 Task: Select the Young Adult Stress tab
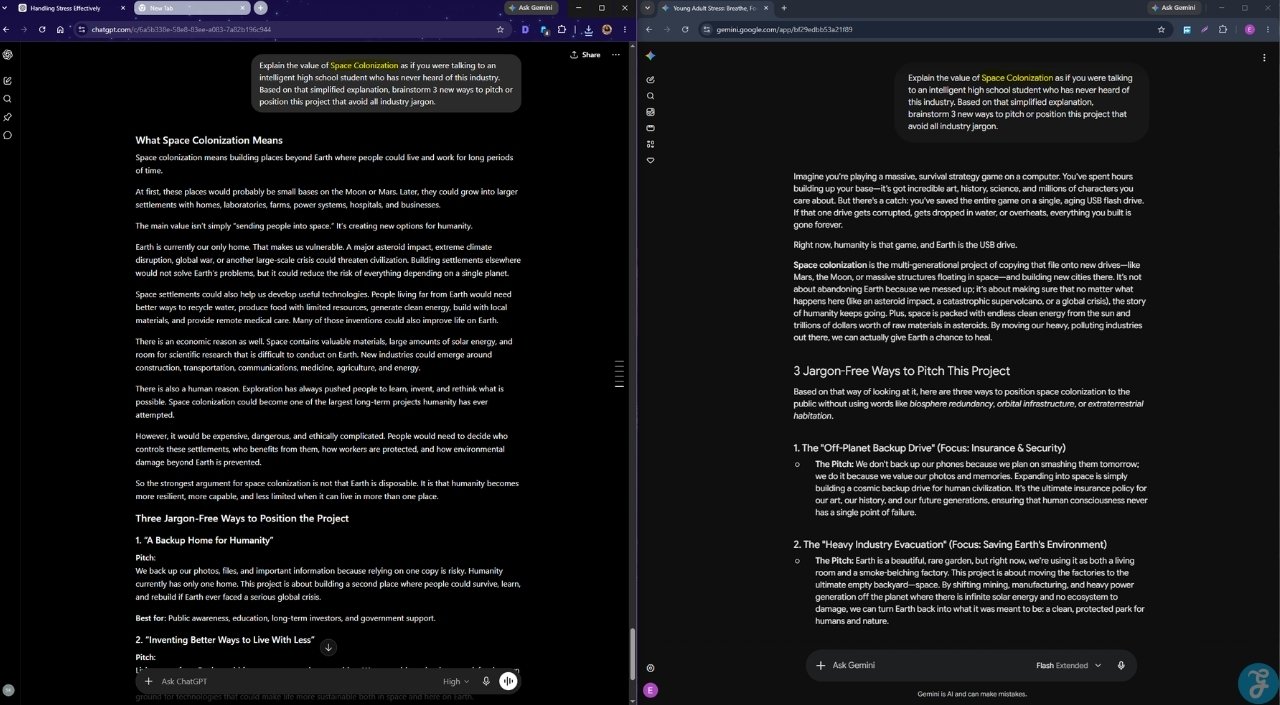pos(716,8)
